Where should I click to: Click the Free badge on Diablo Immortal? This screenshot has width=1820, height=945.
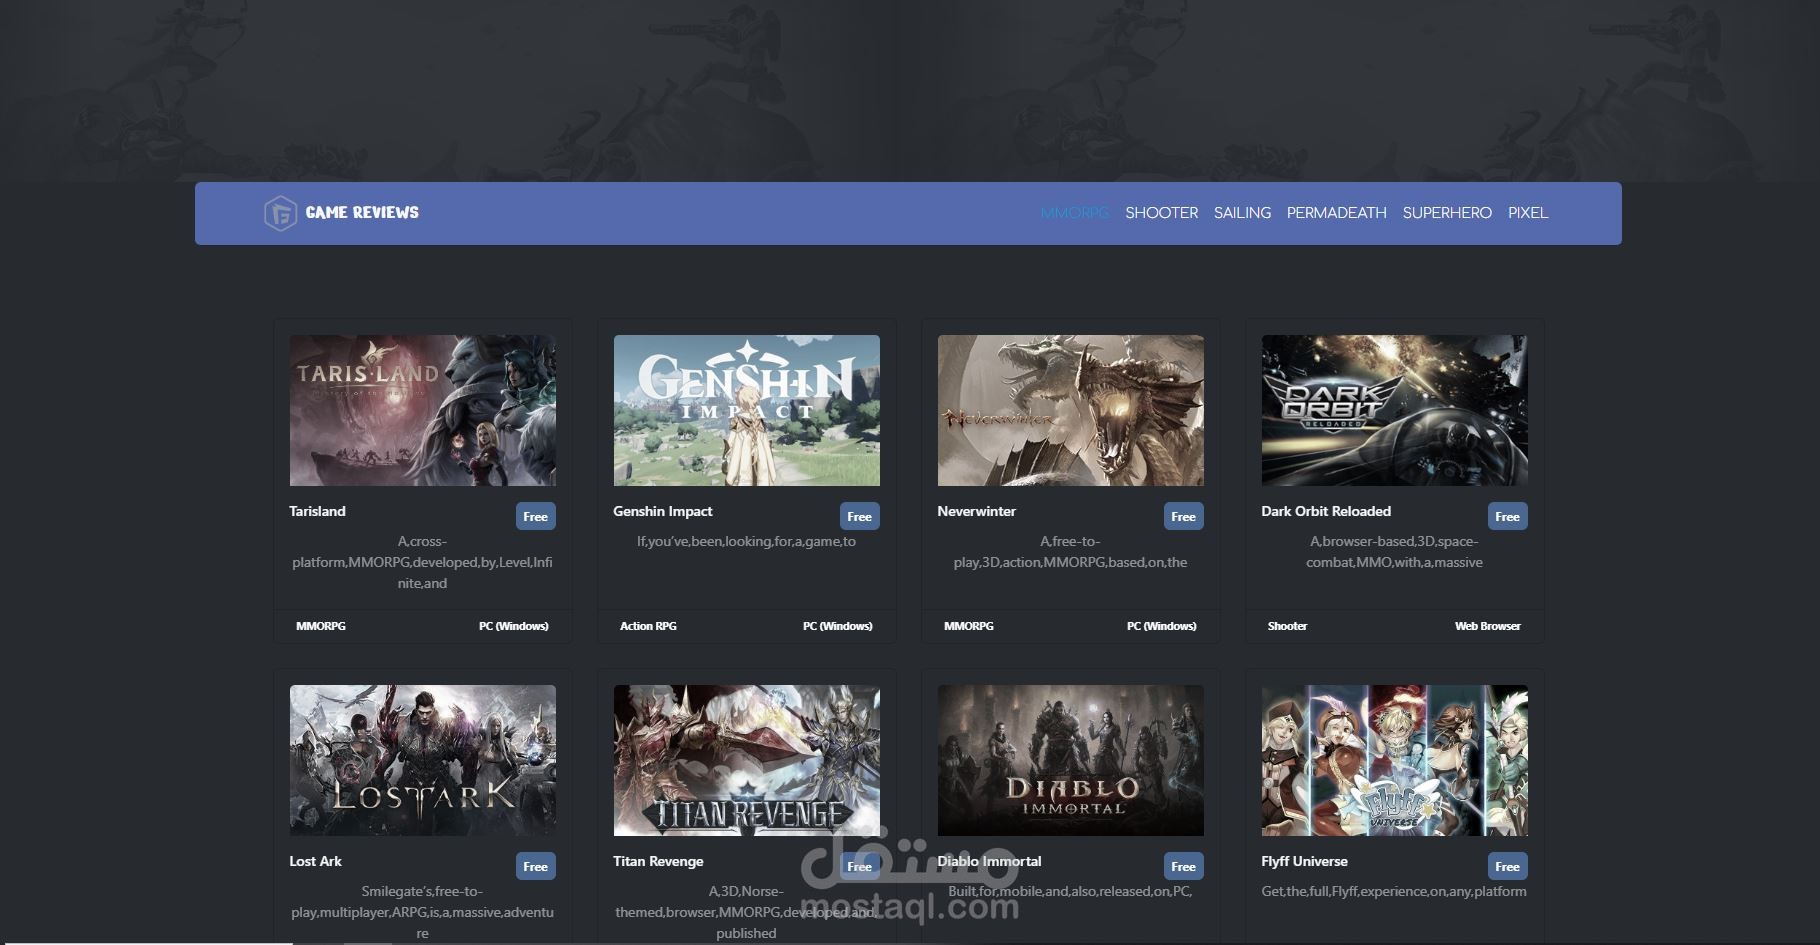coord(1183,867)
